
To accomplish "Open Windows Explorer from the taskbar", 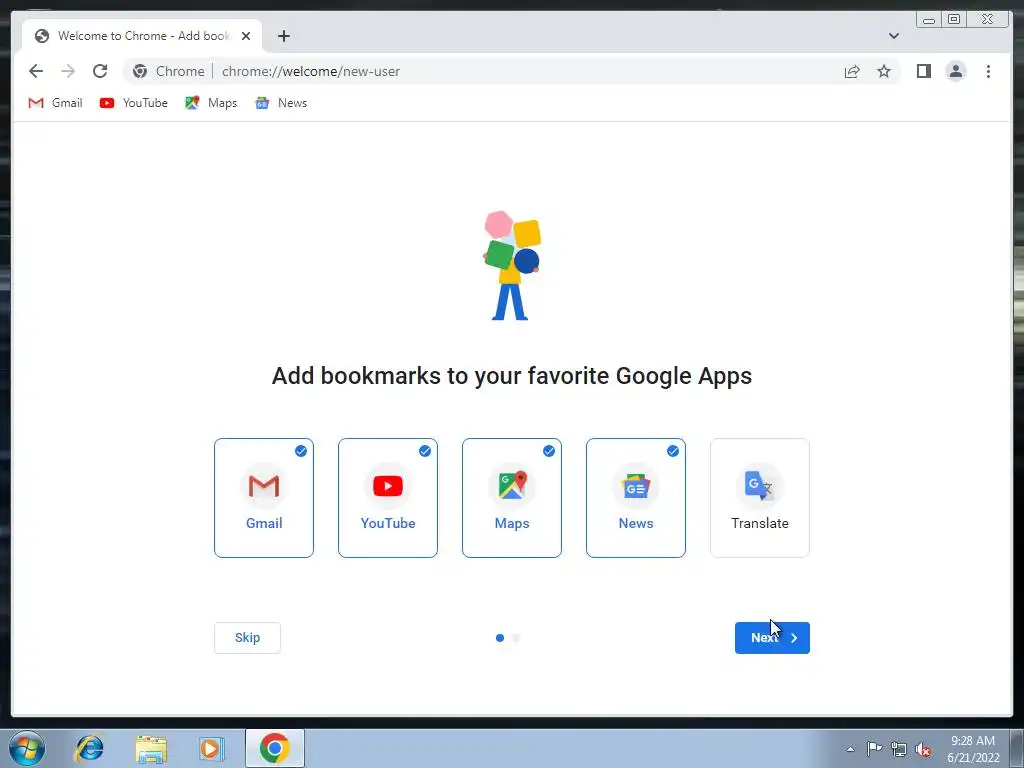I will [151, 748].
